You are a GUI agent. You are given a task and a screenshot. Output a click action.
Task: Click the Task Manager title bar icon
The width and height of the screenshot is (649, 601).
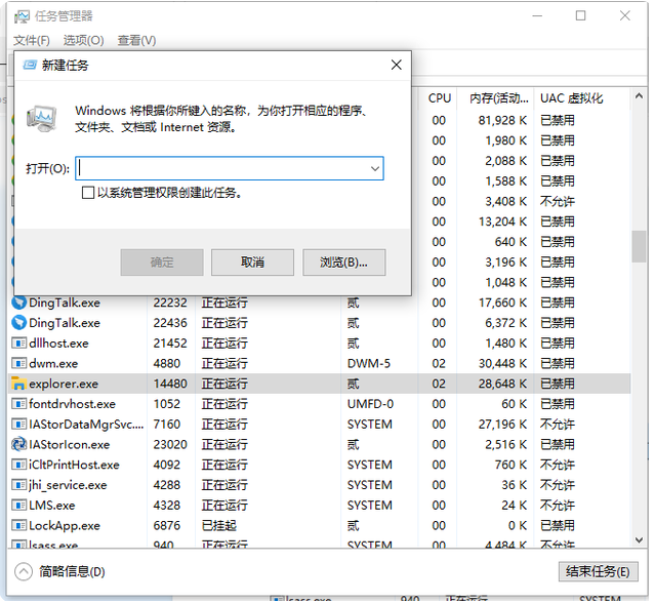[x=22, y=17]
